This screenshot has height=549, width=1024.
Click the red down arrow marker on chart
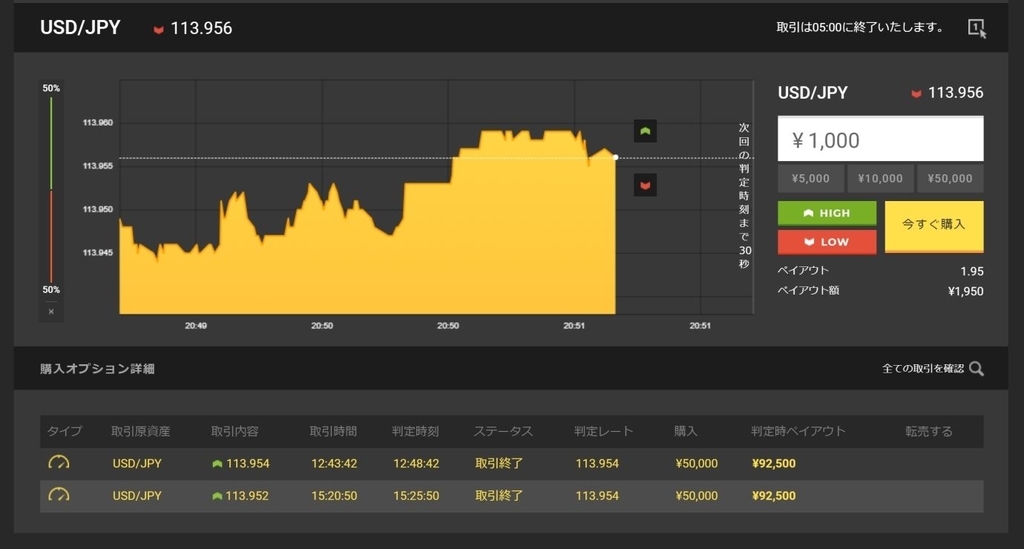click(x=645, y=185)
